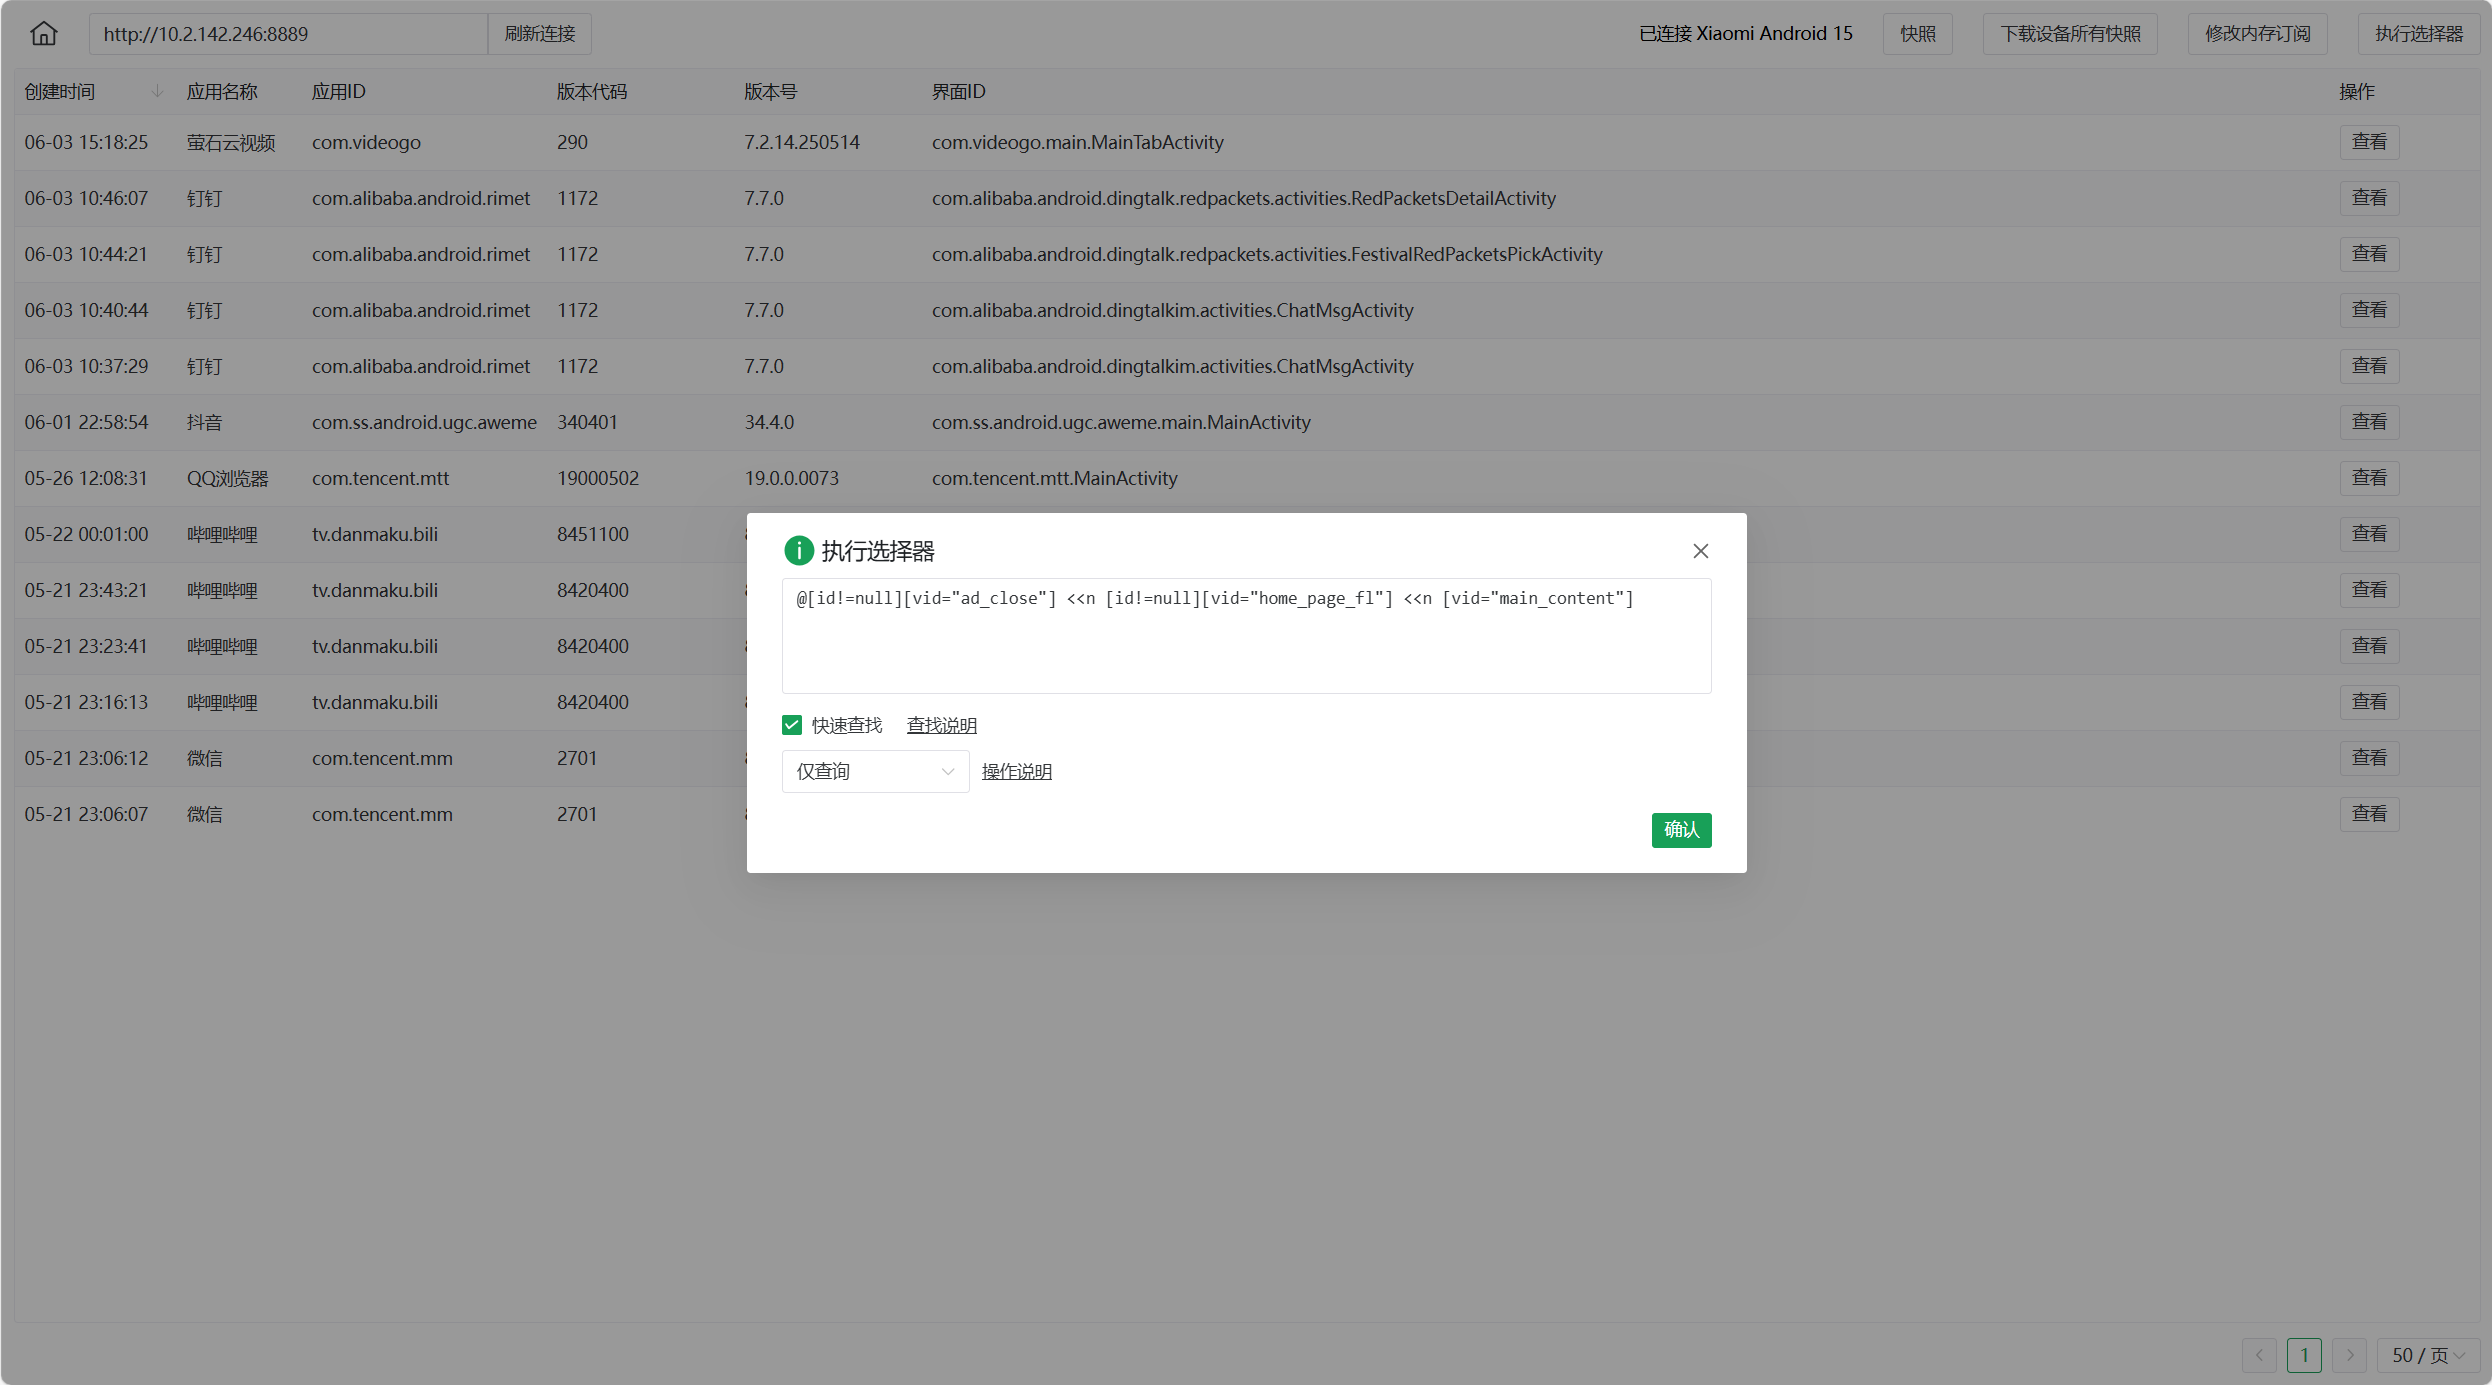Open 修改内存订阅 from toolbar
This screenshot has width=2492, height=1385.
(x=2257, y=34)
